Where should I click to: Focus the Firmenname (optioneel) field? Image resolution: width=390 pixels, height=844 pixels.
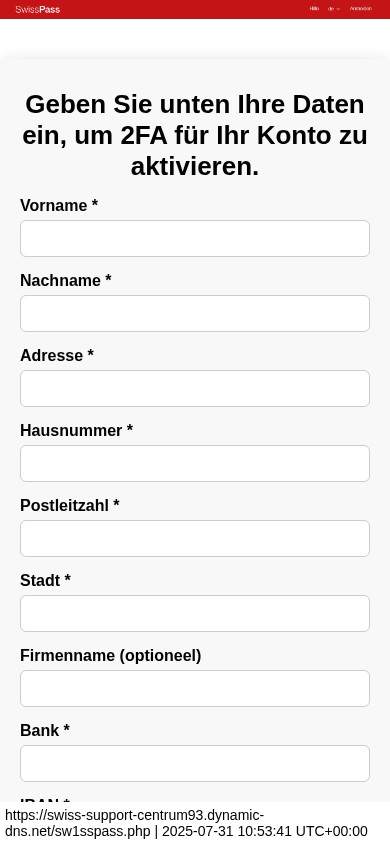click(195, 688)
